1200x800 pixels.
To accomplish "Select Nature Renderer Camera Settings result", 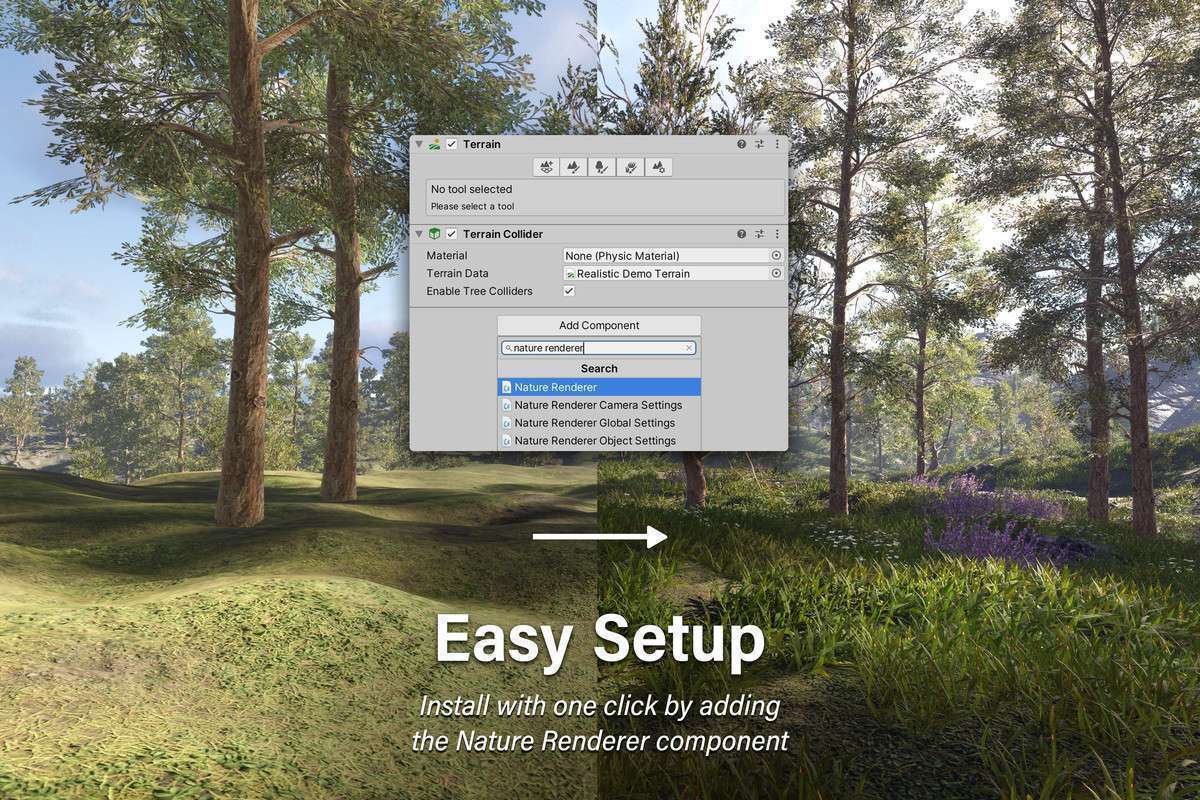I will pos(599,405).
